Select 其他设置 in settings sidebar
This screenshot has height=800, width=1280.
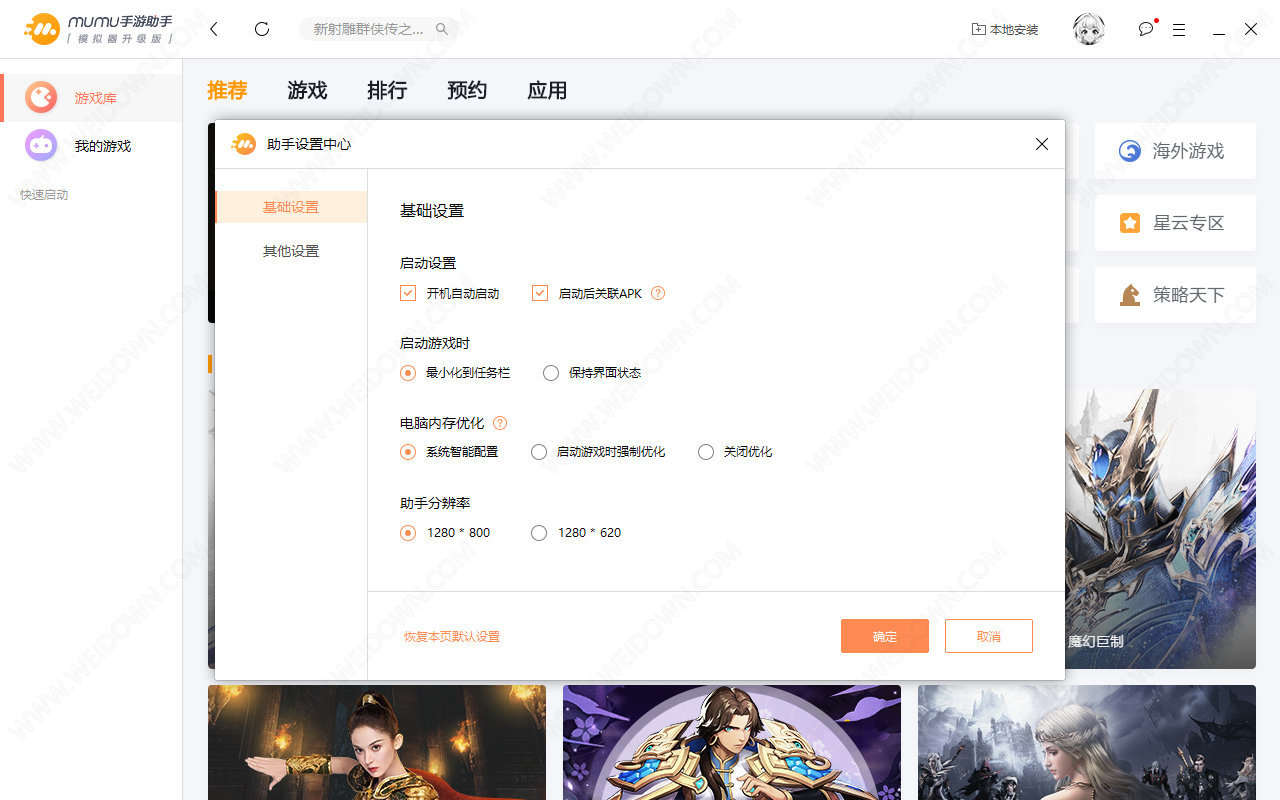click(x=291, y=251)
